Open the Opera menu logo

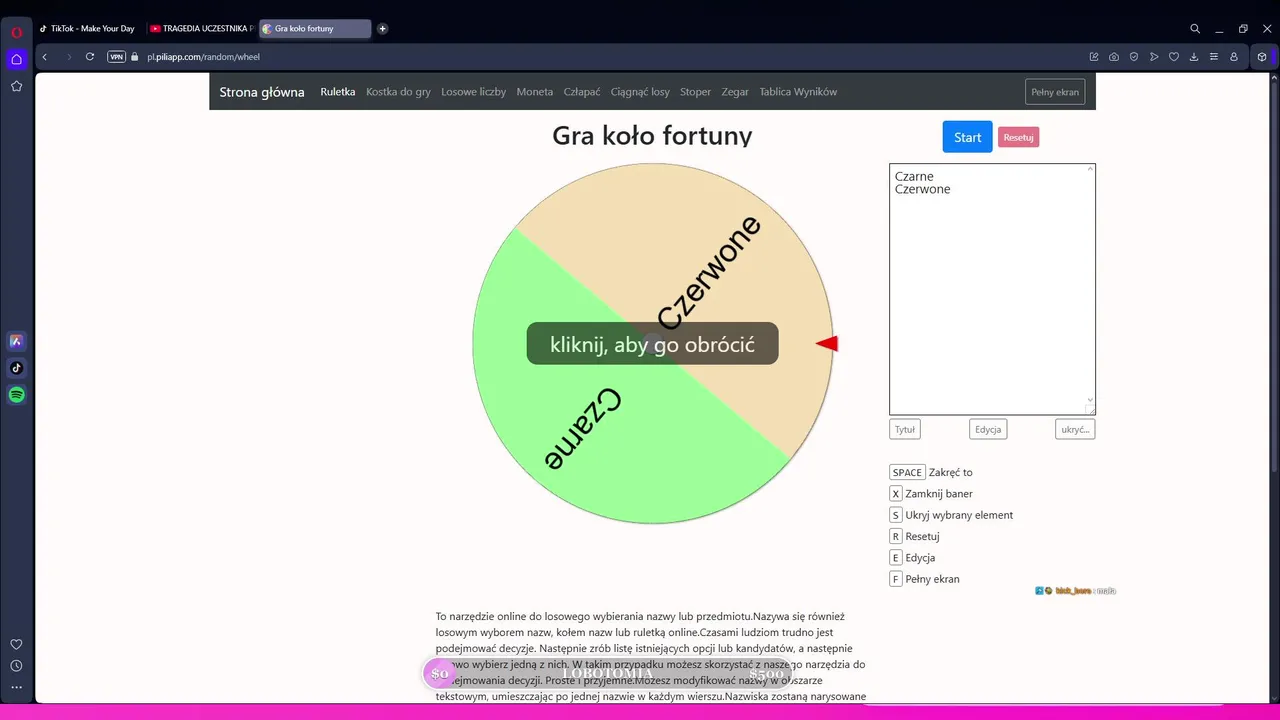coord(16,32)
